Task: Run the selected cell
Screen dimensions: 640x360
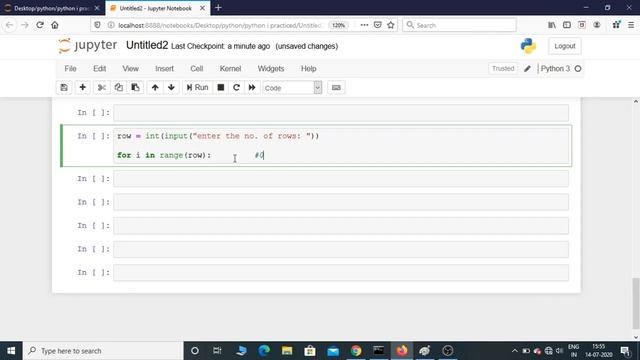Action: coord(198,87)
